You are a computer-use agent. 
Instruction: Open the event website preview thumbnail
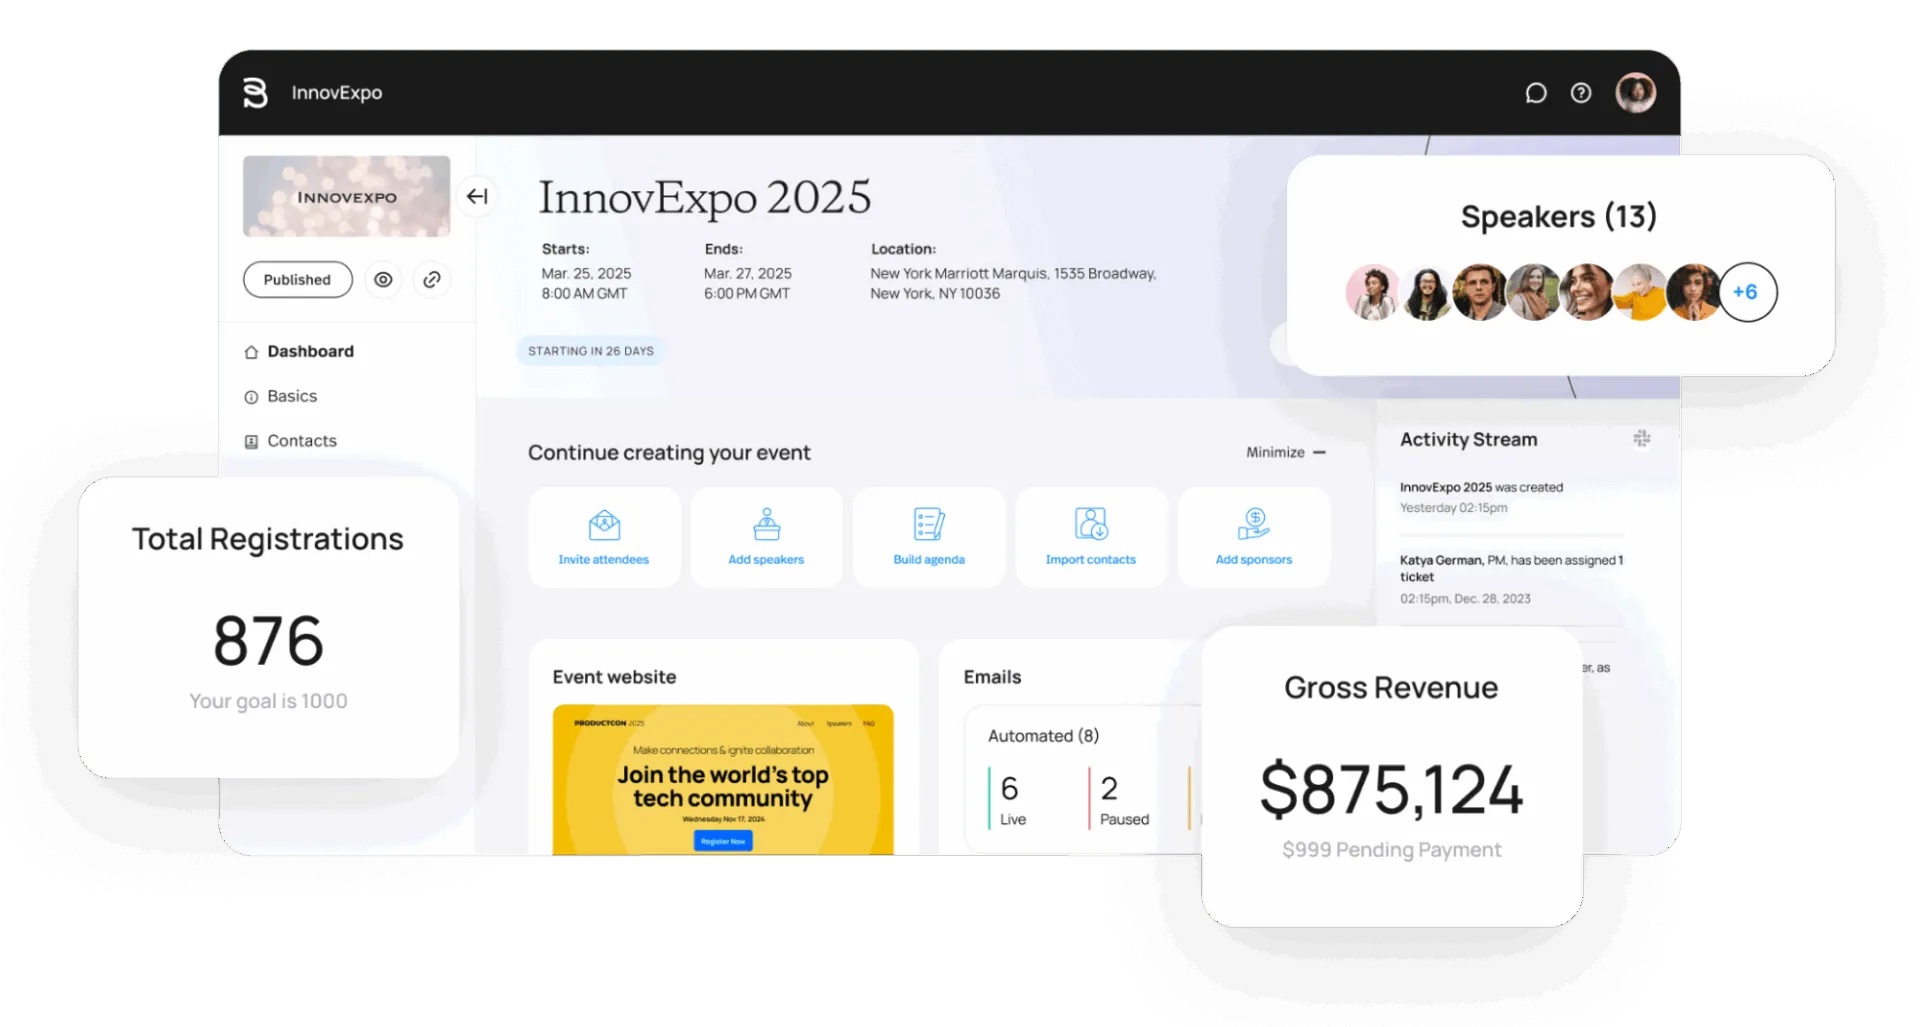(x=723, y=779)
